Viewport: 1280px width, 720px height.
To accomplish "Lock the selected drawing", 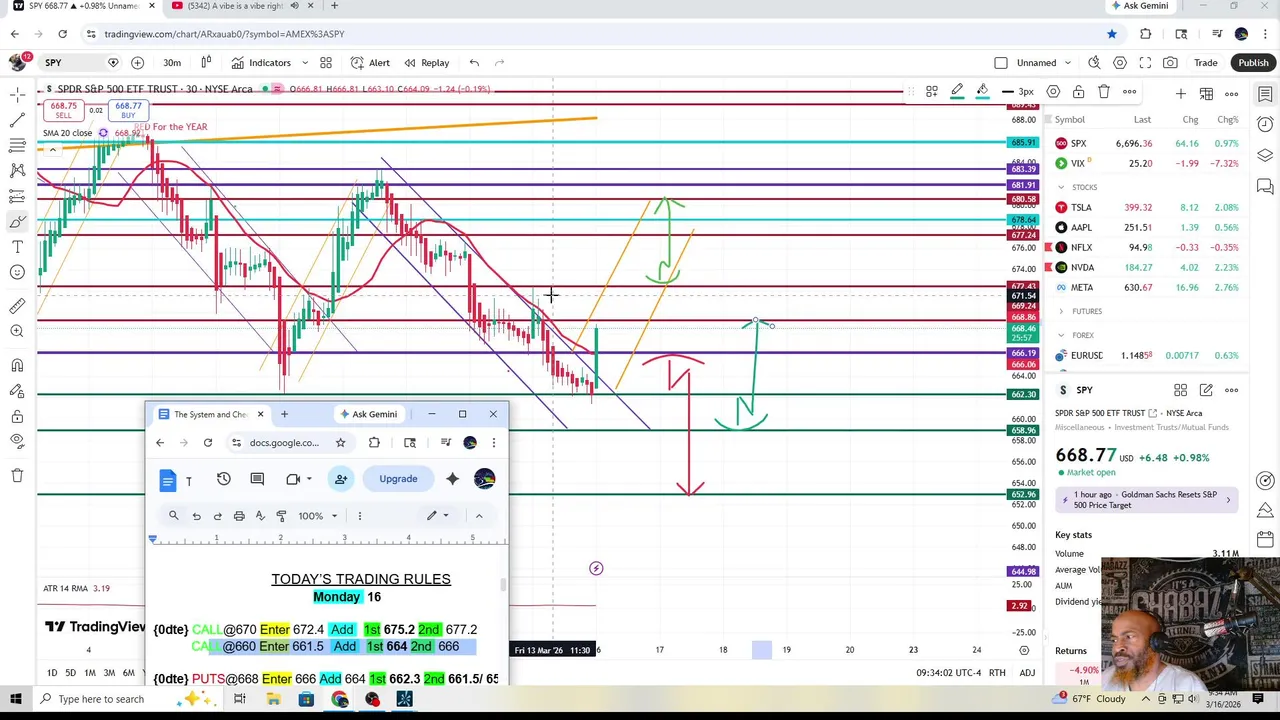I will coord(1078,92).
